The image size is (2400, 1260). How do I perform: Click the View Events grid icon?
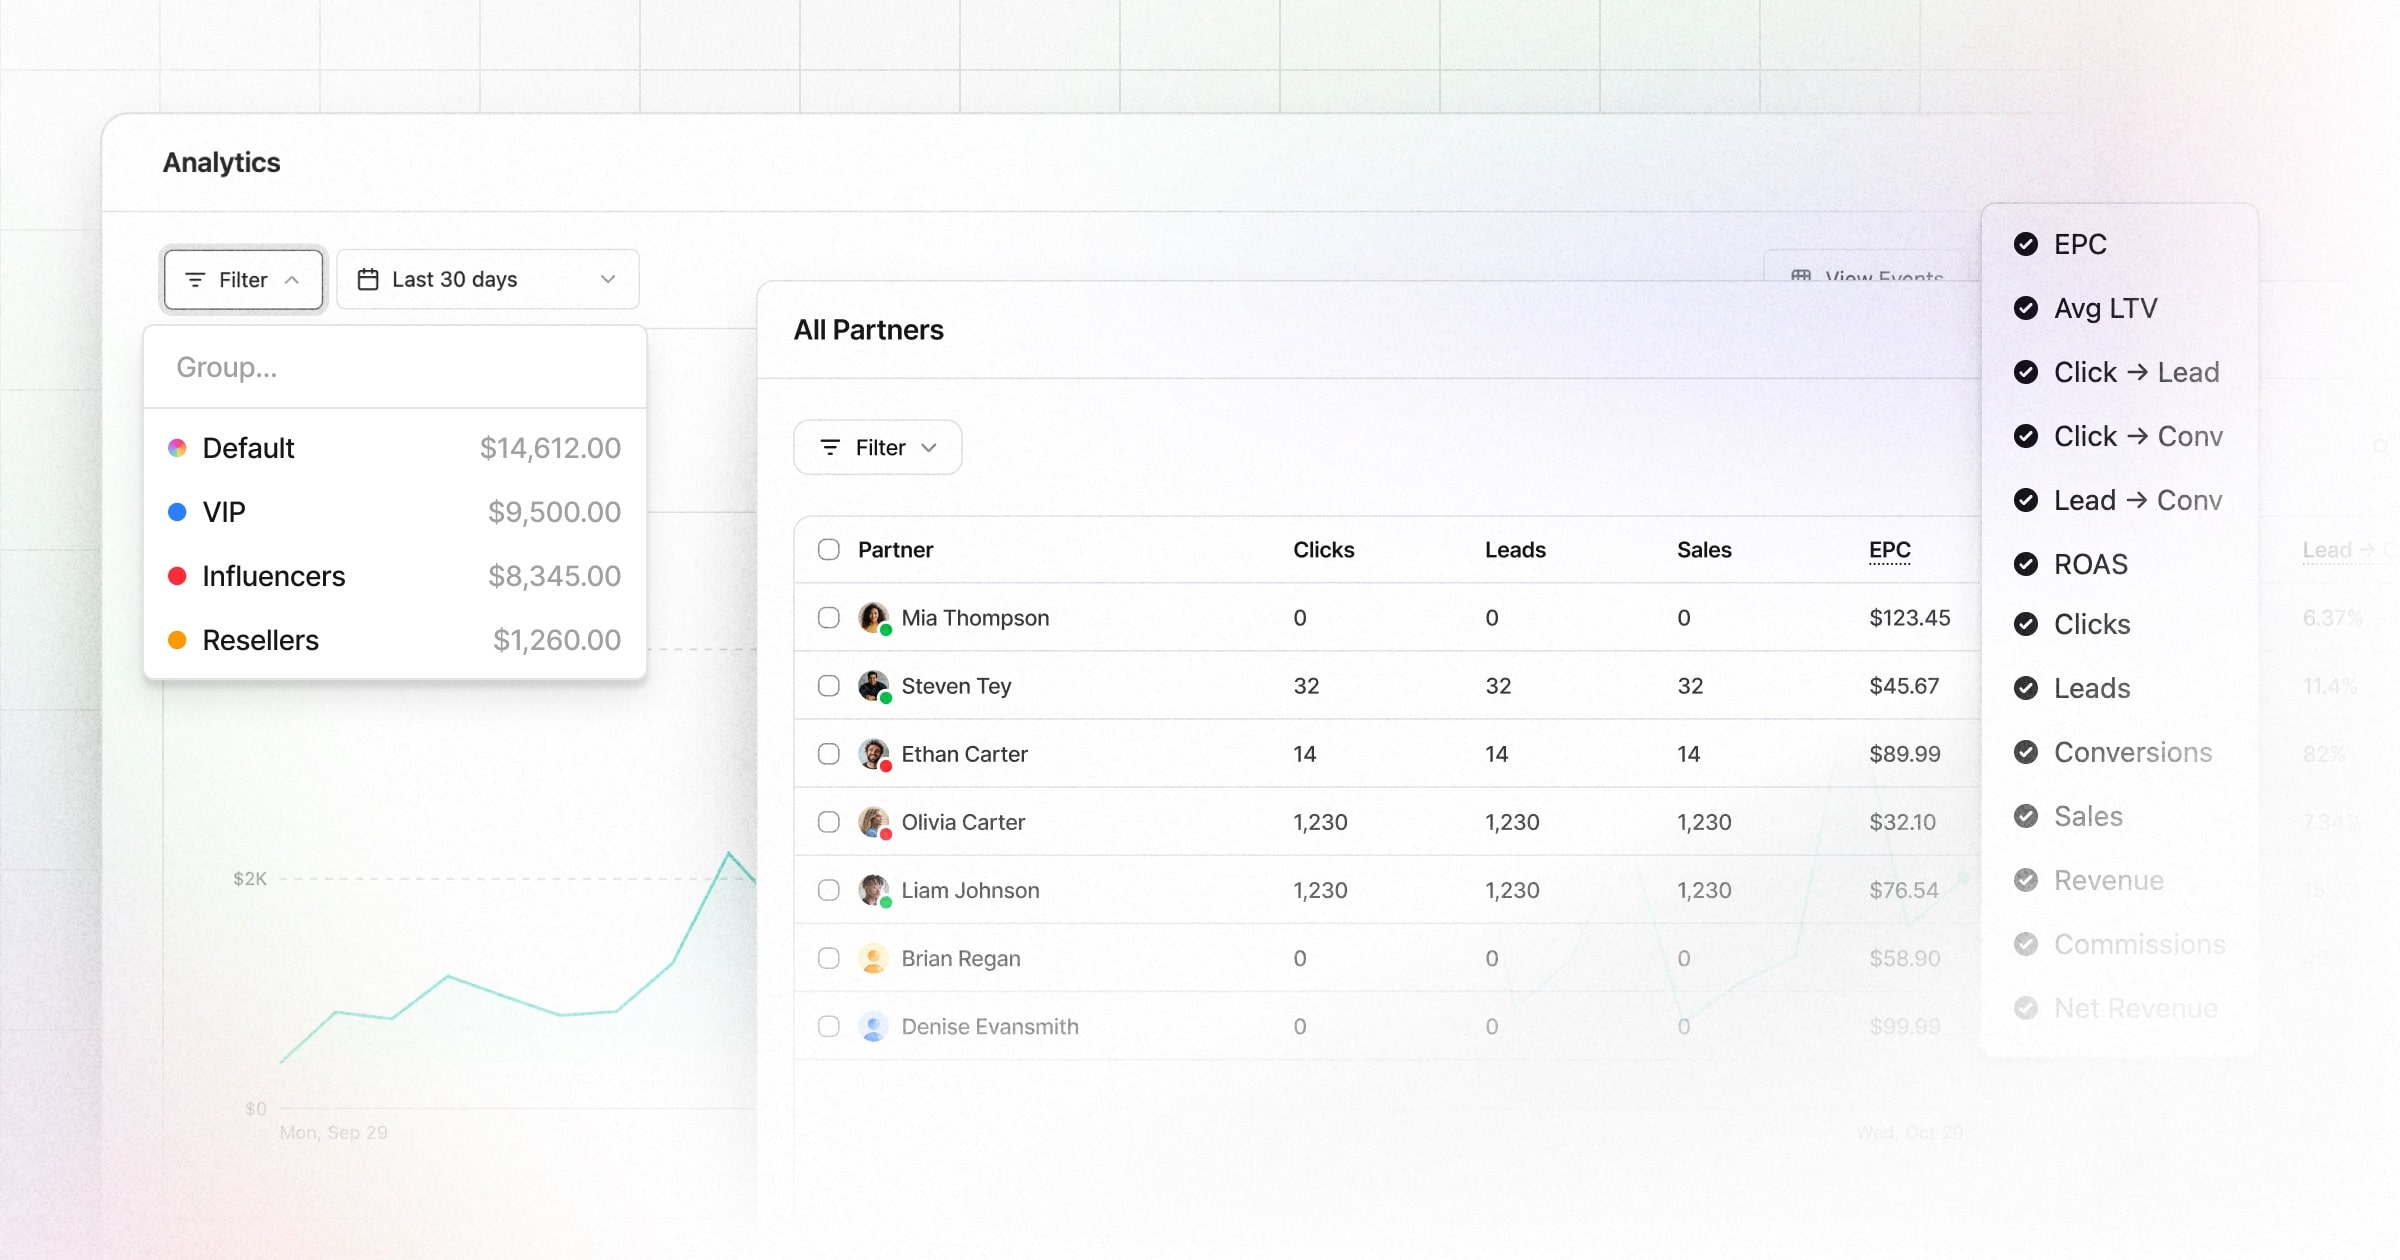[1801, 276]
